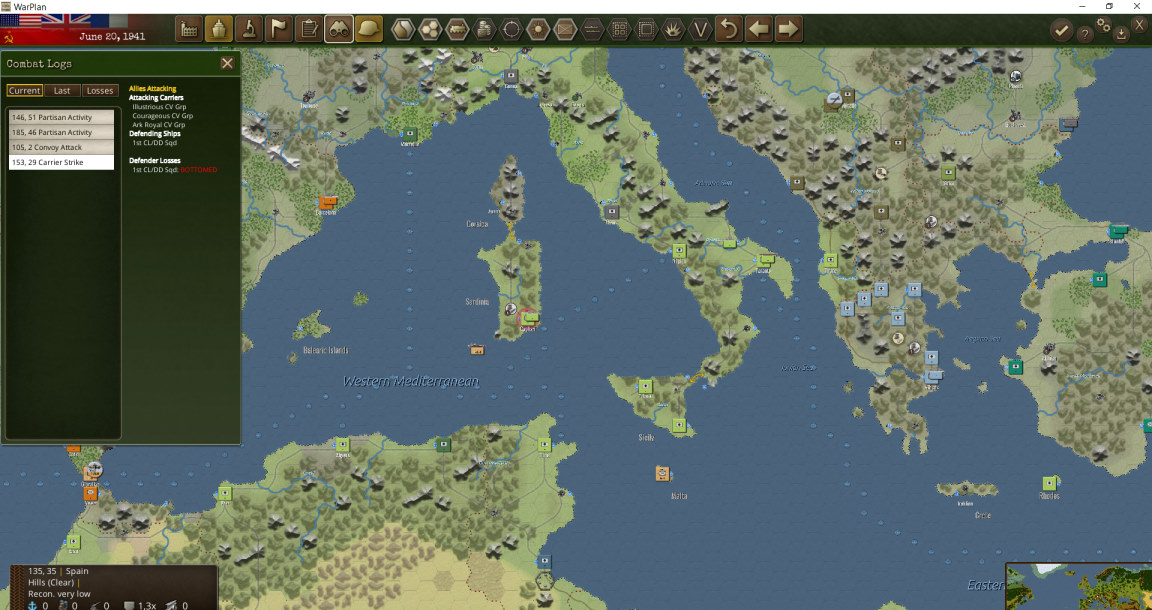Screen dimensions: 1152x610
Task: Select log entry 185, 46 Partisan Activity
Action: tap(62, 132)
